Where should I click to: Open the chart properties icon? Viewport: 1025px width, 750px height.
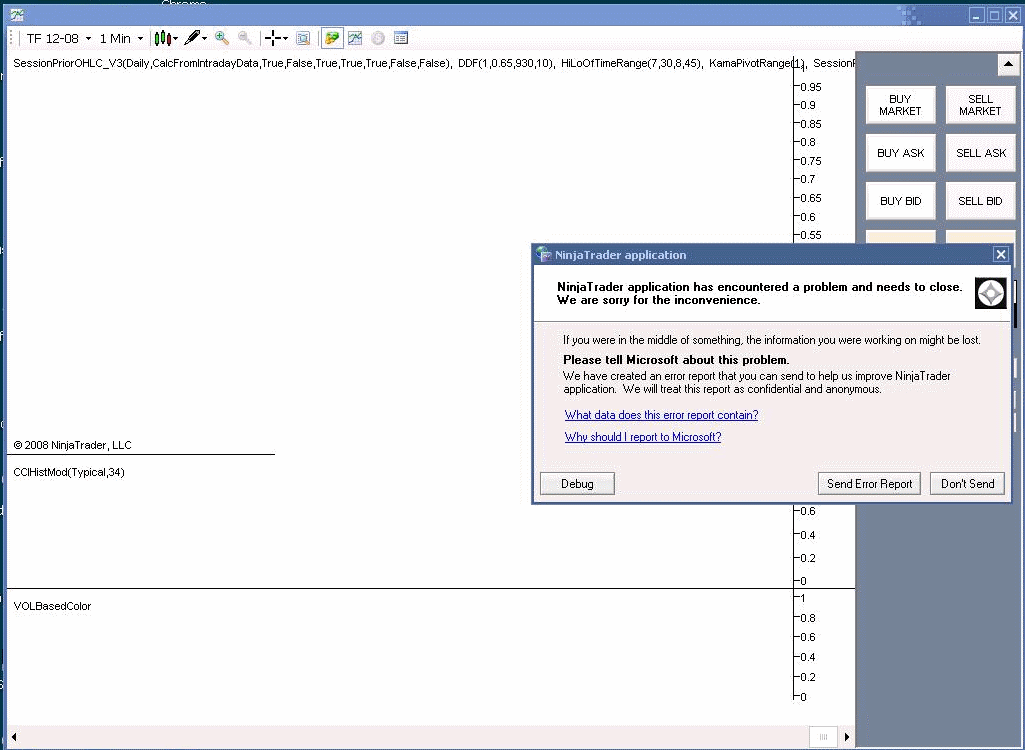click(401, 38)
